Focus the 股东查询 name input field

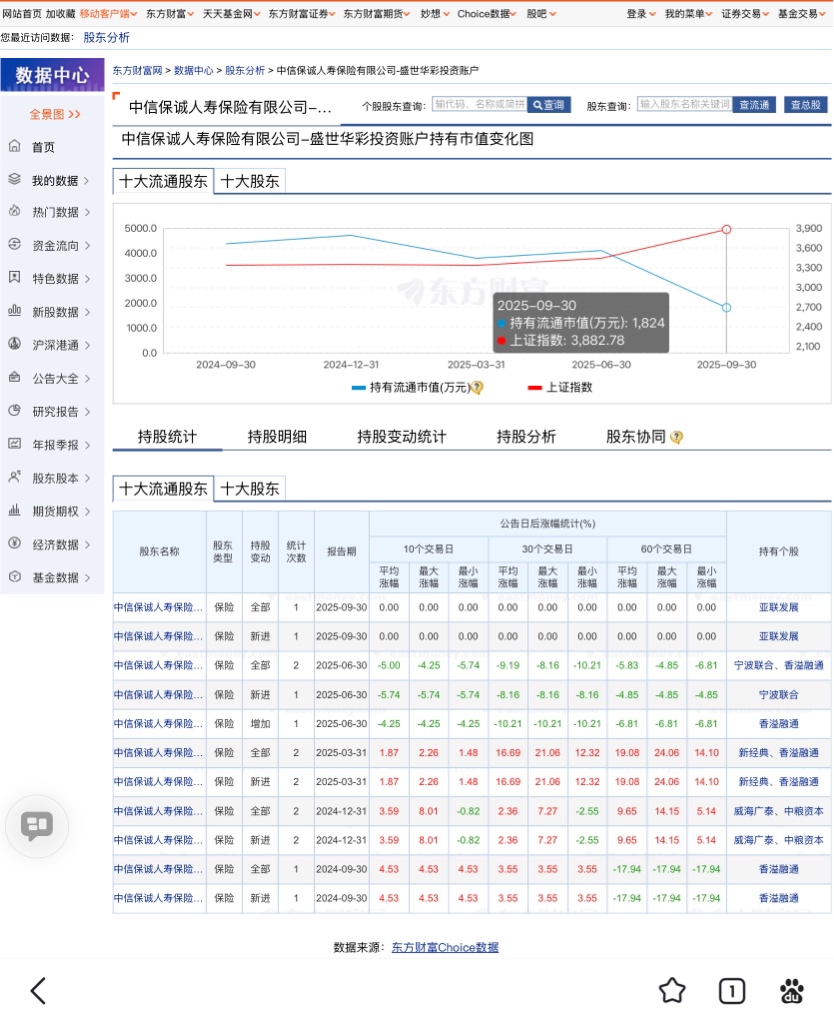tap(684, 104)
